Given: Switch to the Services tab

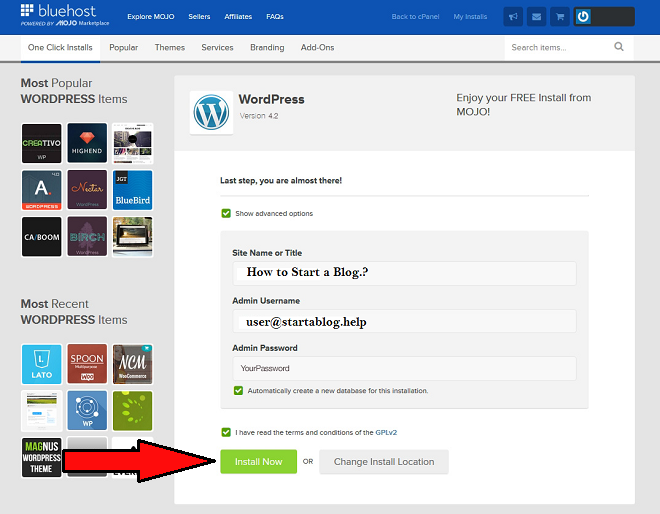Looking at the screenshot, I should tap(217, 48).
